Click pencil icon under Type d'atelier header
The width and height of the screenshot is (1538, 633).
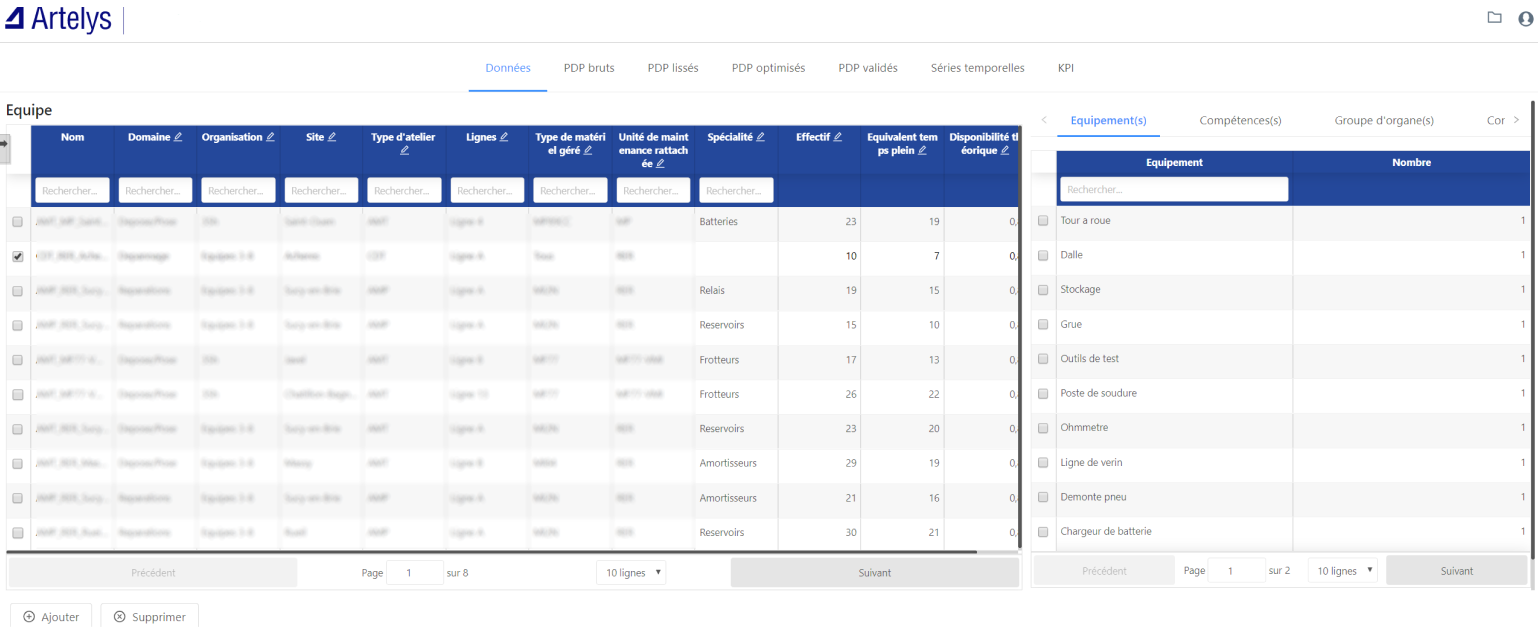point(404,150)
